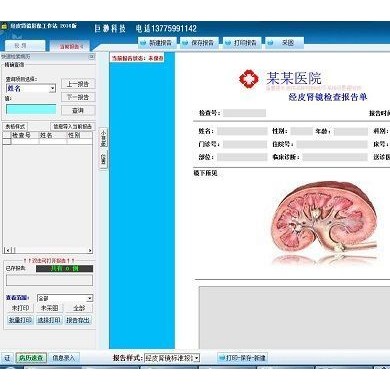Import info into current report button
The image size is (390, 390).
pos(73,127)
